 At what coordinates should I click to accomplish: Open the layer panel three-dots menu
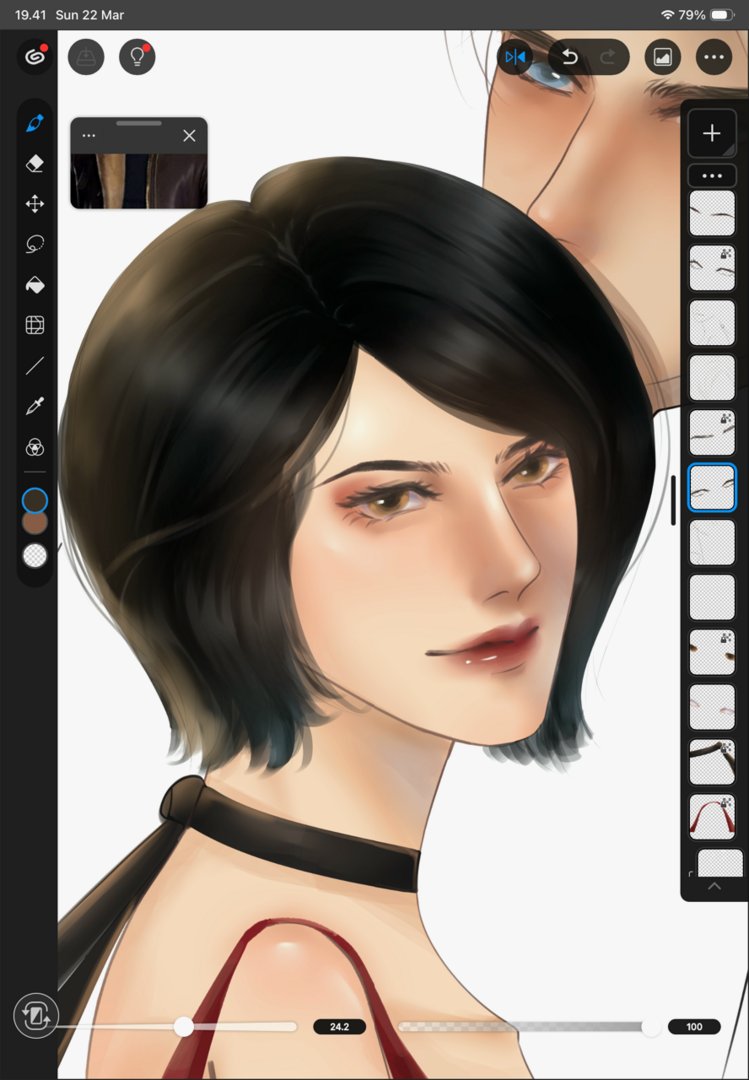(712, 176)
